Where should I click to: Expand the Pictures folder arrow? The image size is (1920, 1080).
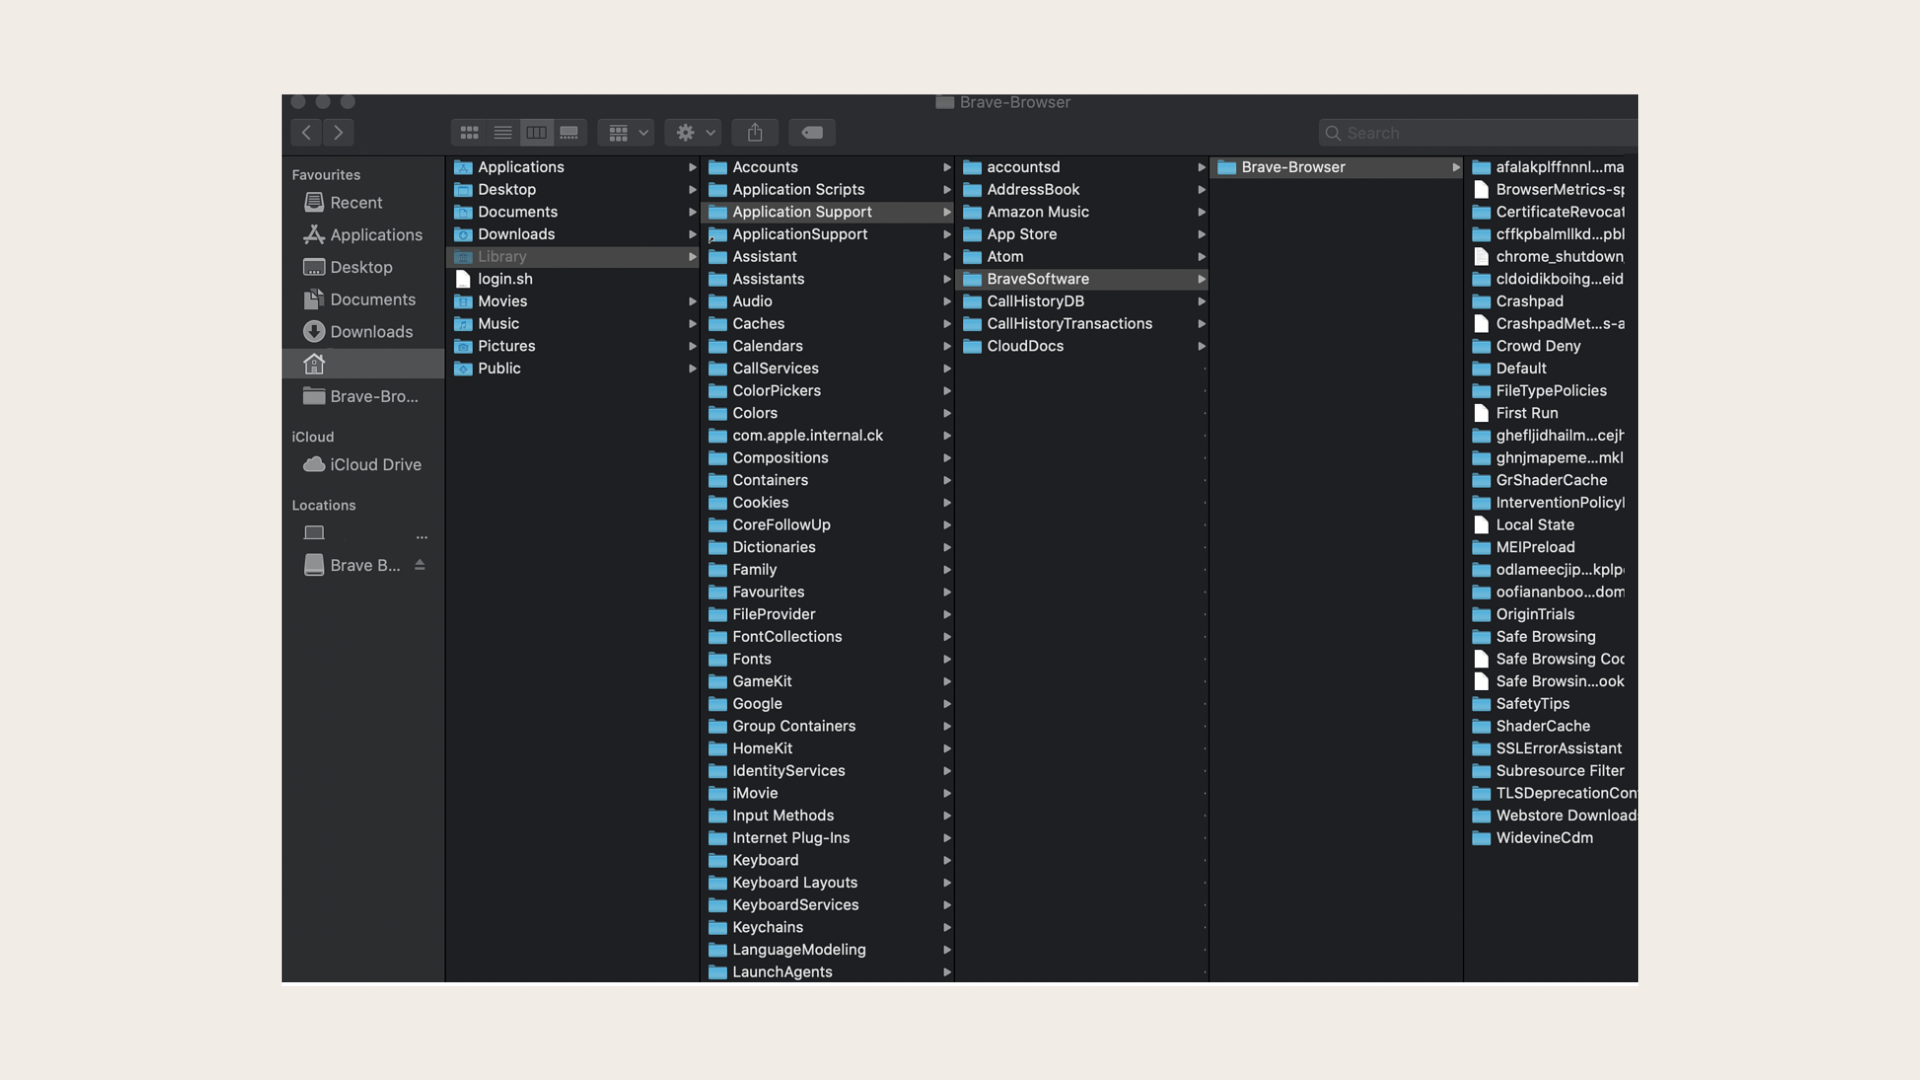pos(692,346)
